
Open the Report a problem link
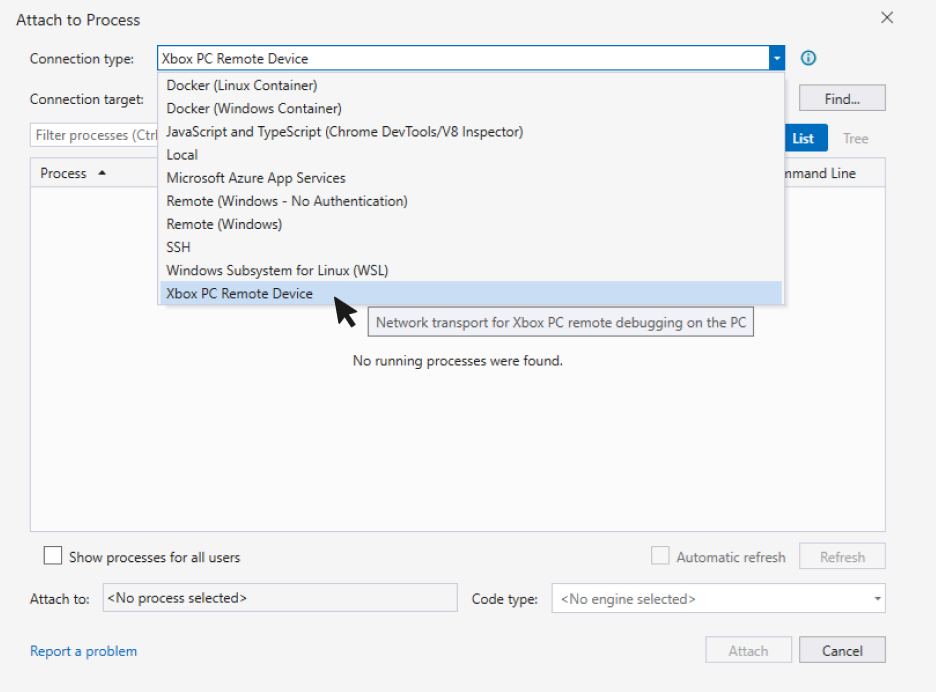[x=83, y=651]
